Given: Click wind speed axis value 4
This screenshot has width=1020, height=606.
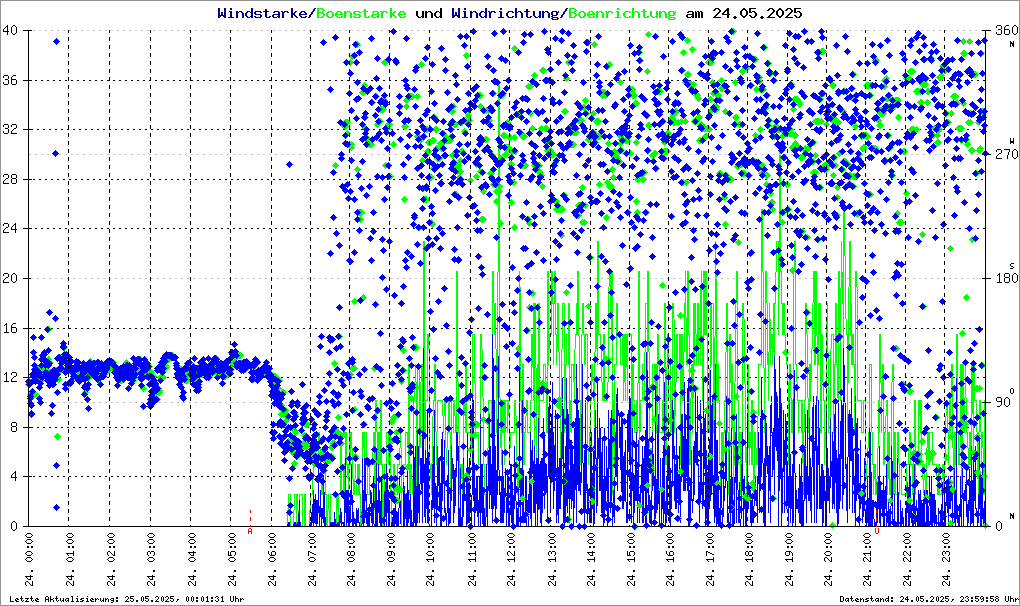Looking at the screenshot, I should (x=14, y=477).
